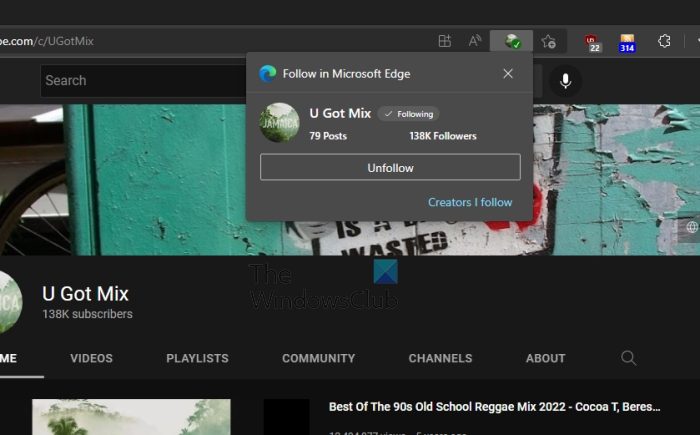Switch to the VIDEOS tab
This screenshot has height=435, width=700.
(x=91, y=358)
